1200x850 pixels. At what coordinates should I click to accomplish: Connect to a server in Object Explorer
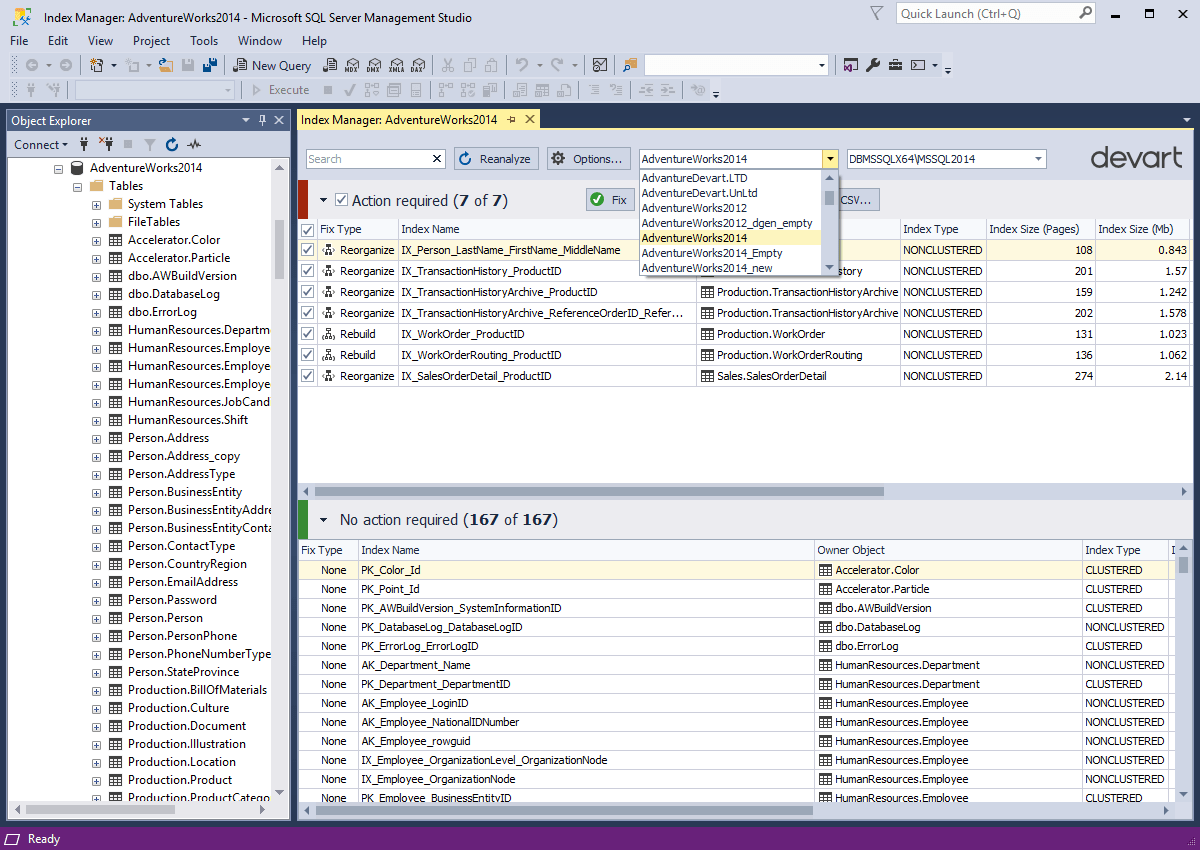tap(84, 145)
